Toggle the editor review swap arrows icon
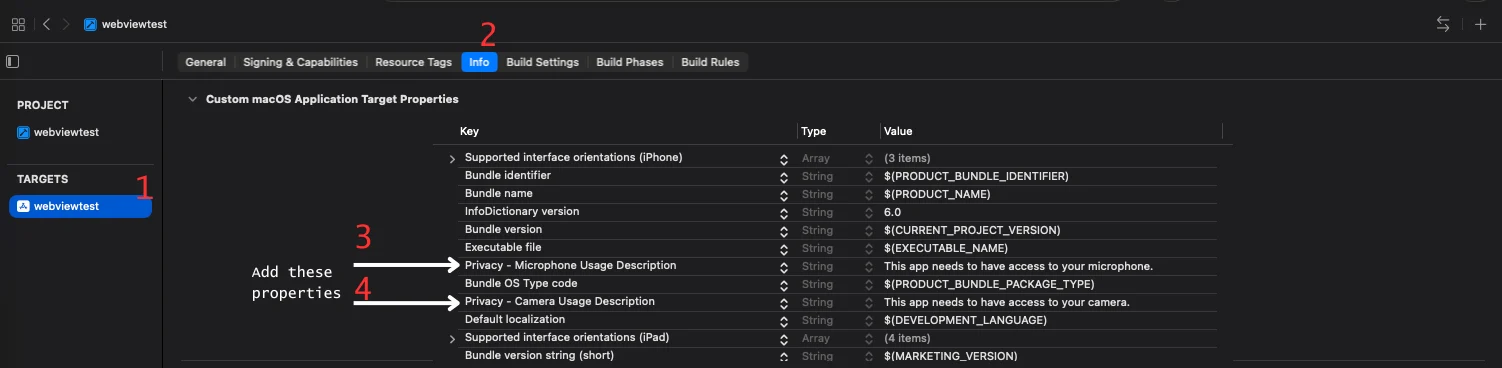Screen dimensions: 1502x368 pyautogui.click(x=1443, y=24)
